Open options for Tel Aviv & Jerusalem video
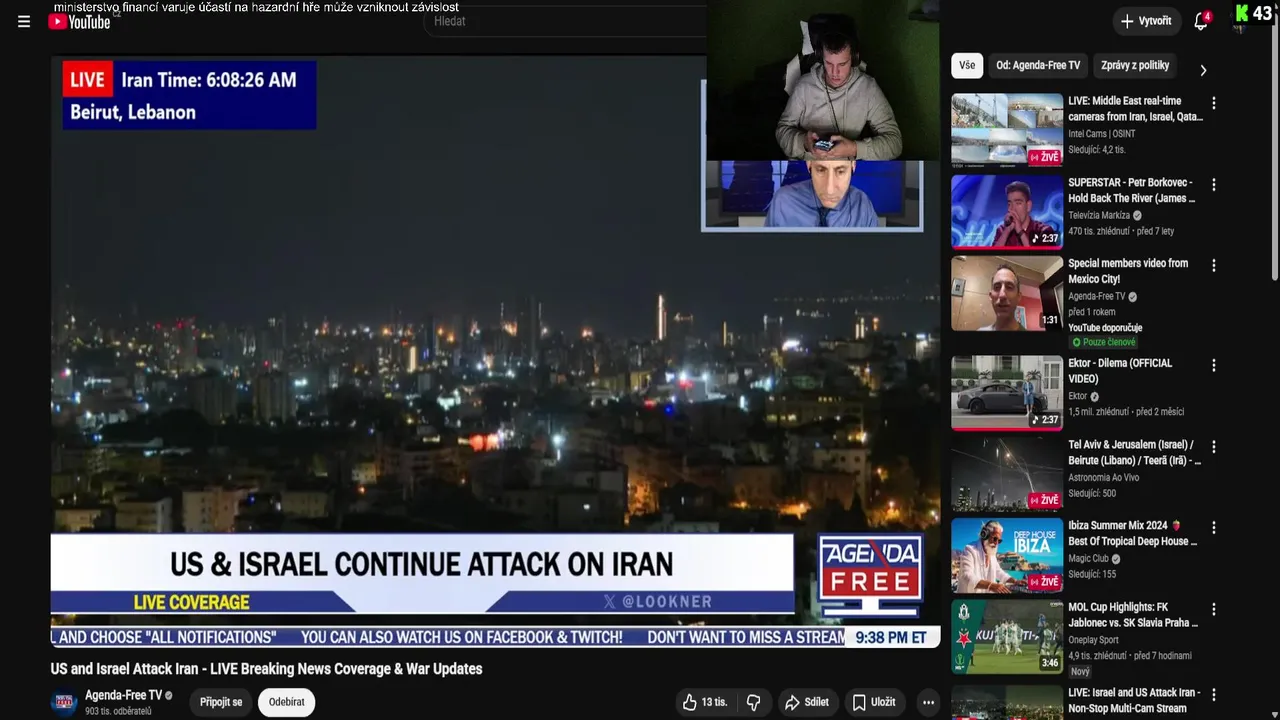Viewport: 1280px width, 720px height. [1214, 447]
